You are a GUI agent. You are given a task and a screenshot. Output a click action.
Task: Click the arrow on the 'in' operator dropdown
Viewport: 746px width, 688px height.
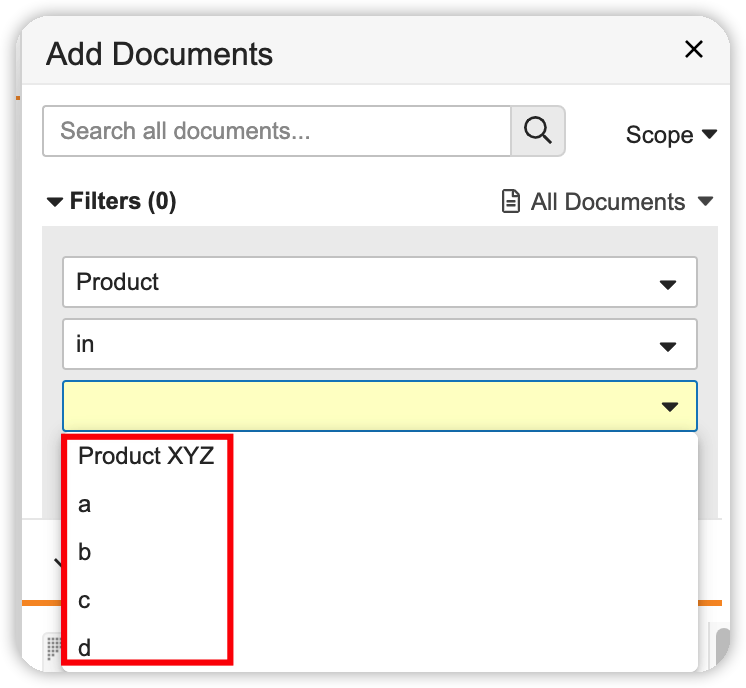click(x=669, y=346)
